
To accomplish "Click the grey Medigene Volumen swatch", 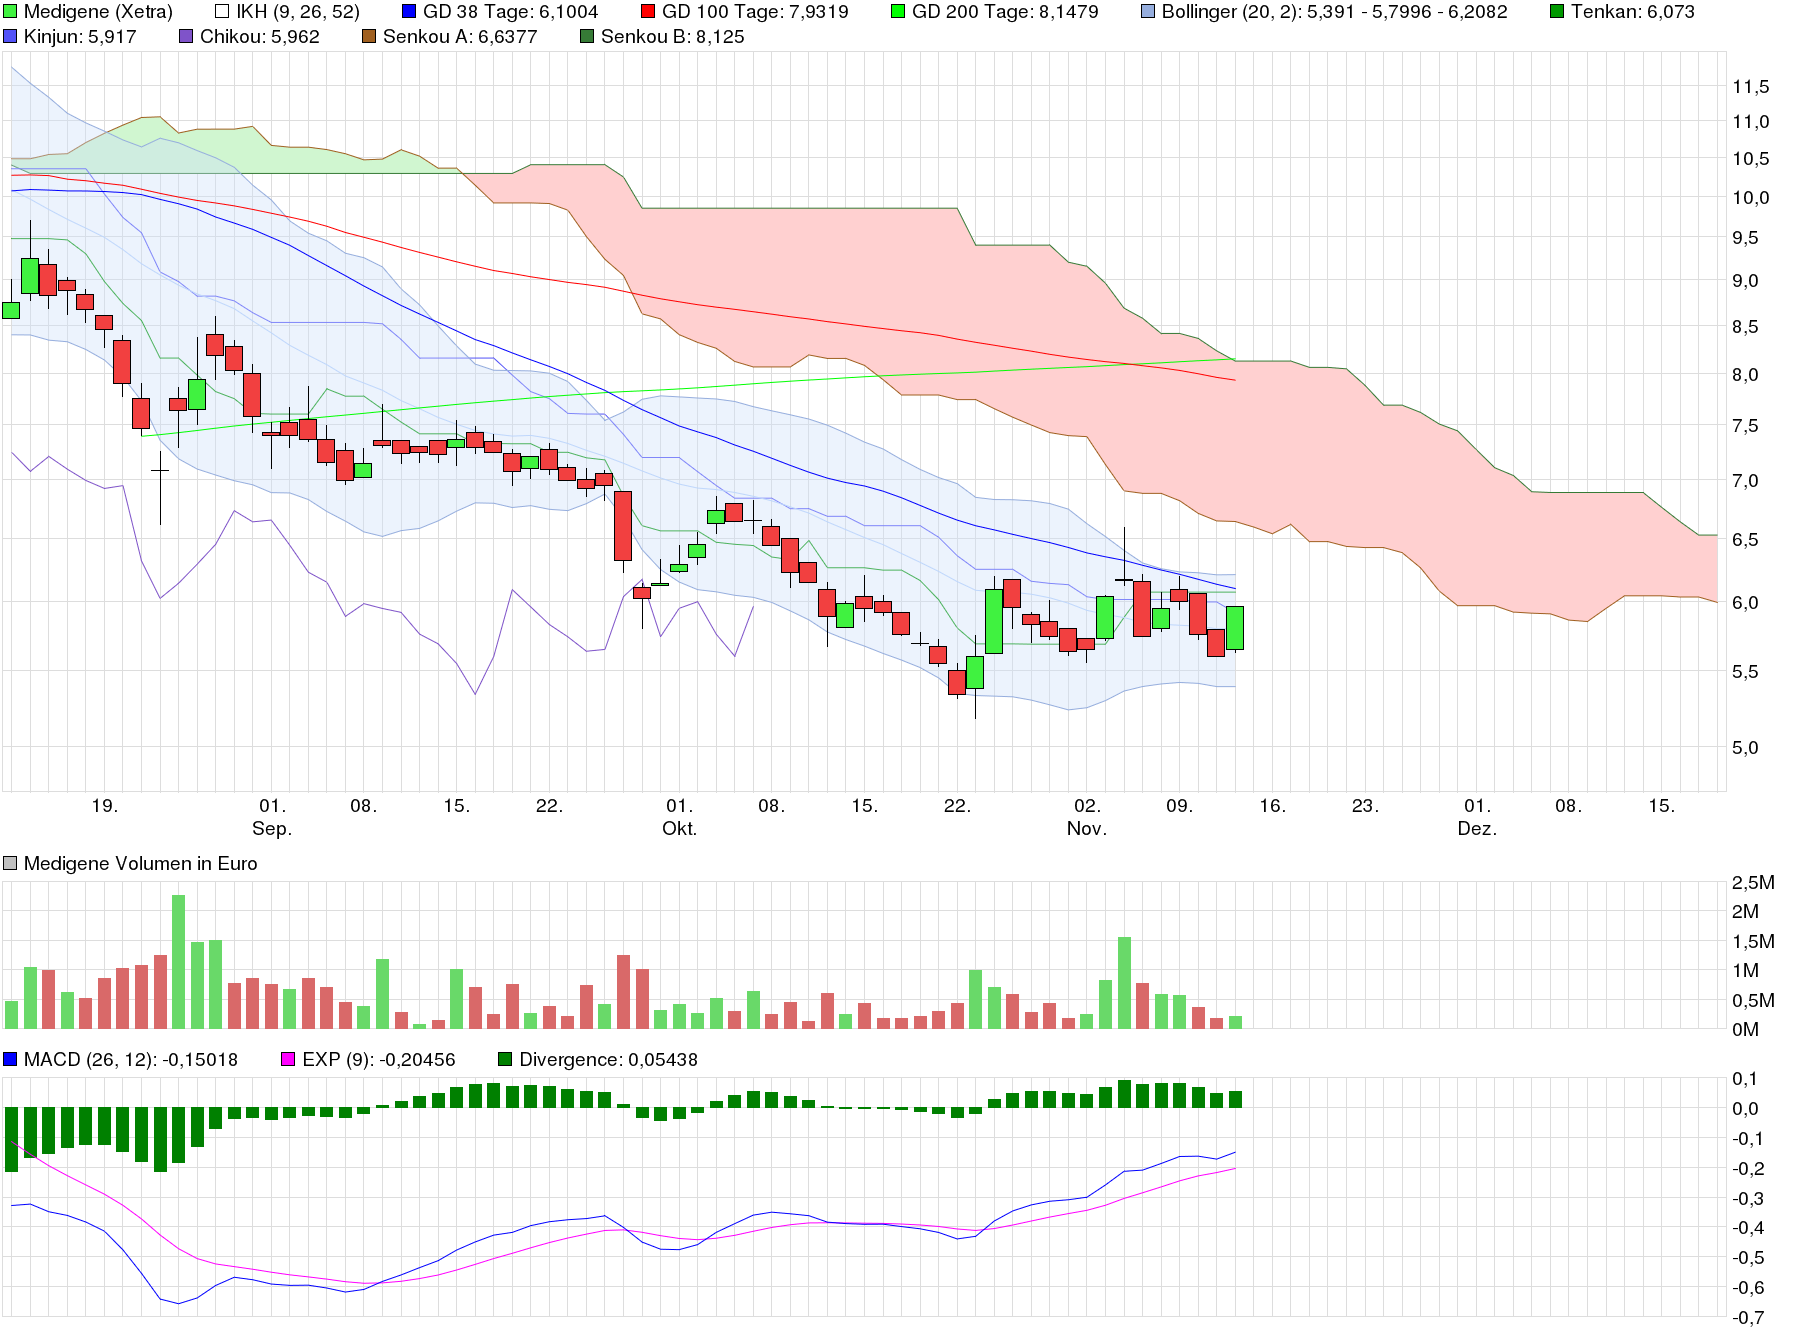I will click(10, 863).
